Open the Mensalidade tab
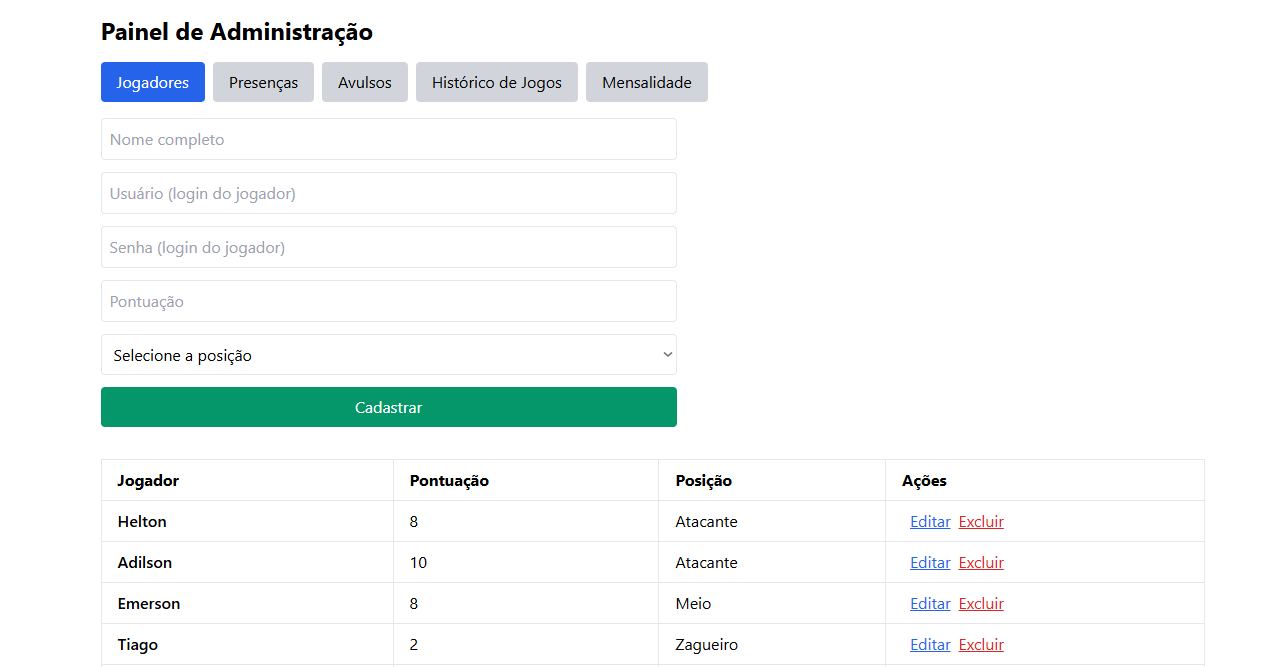This screenshot has height=667, width=1280. tap(647, 82)
